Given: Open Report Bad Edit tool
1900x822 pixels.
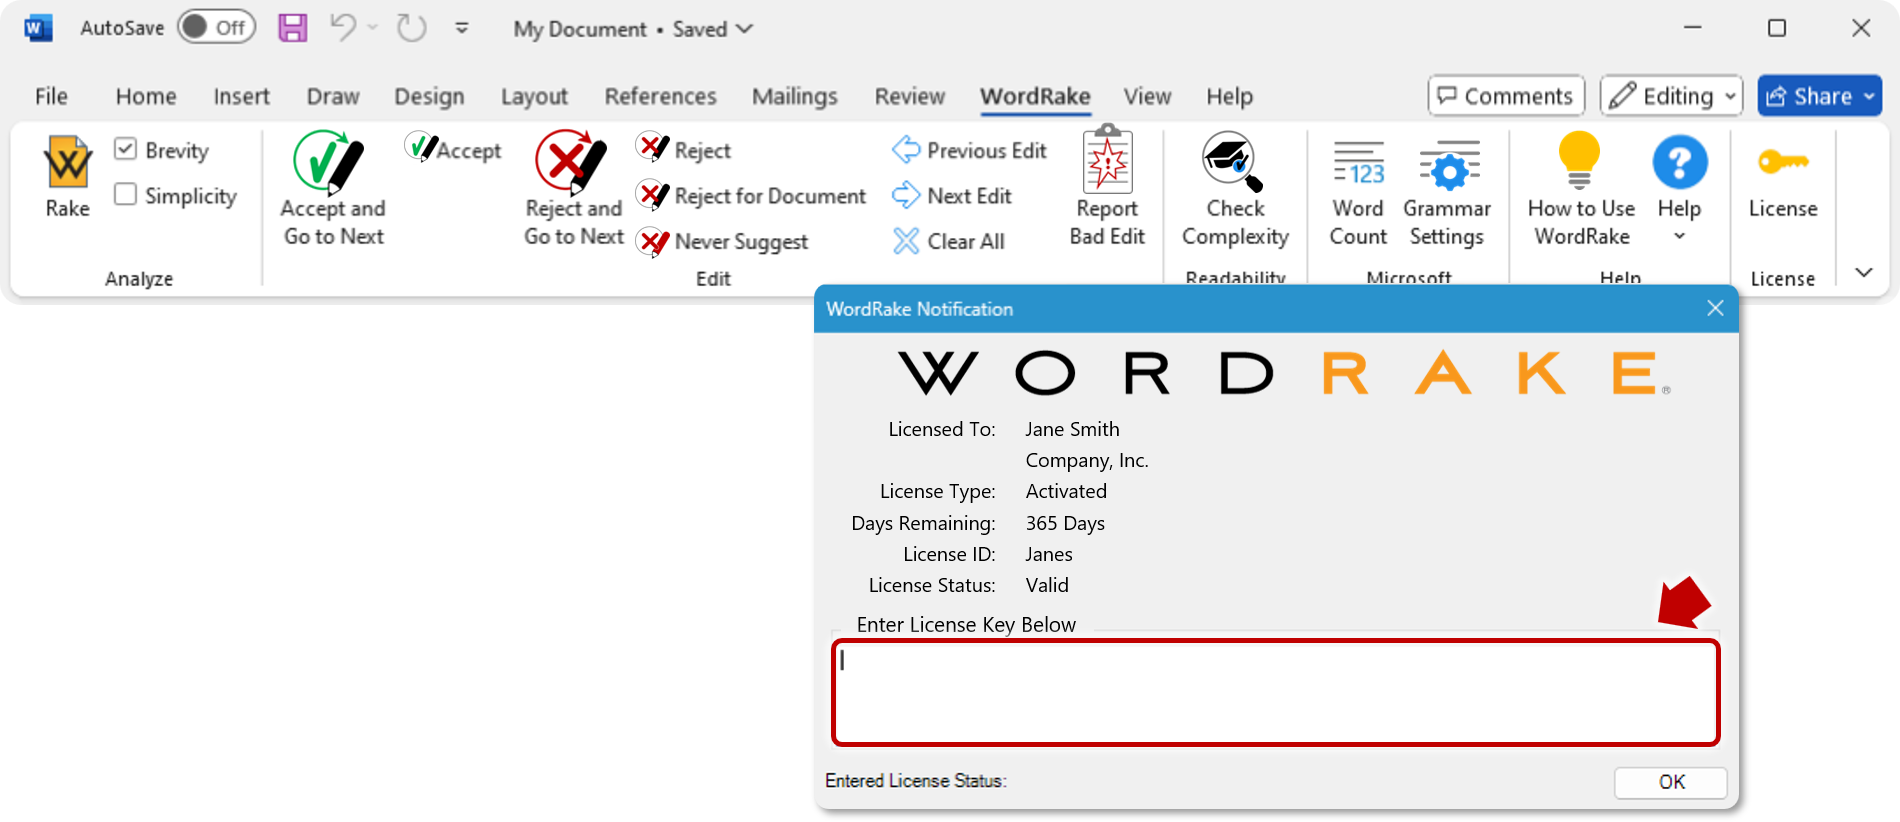Looking at the screenshot, I should [1107, 162].
